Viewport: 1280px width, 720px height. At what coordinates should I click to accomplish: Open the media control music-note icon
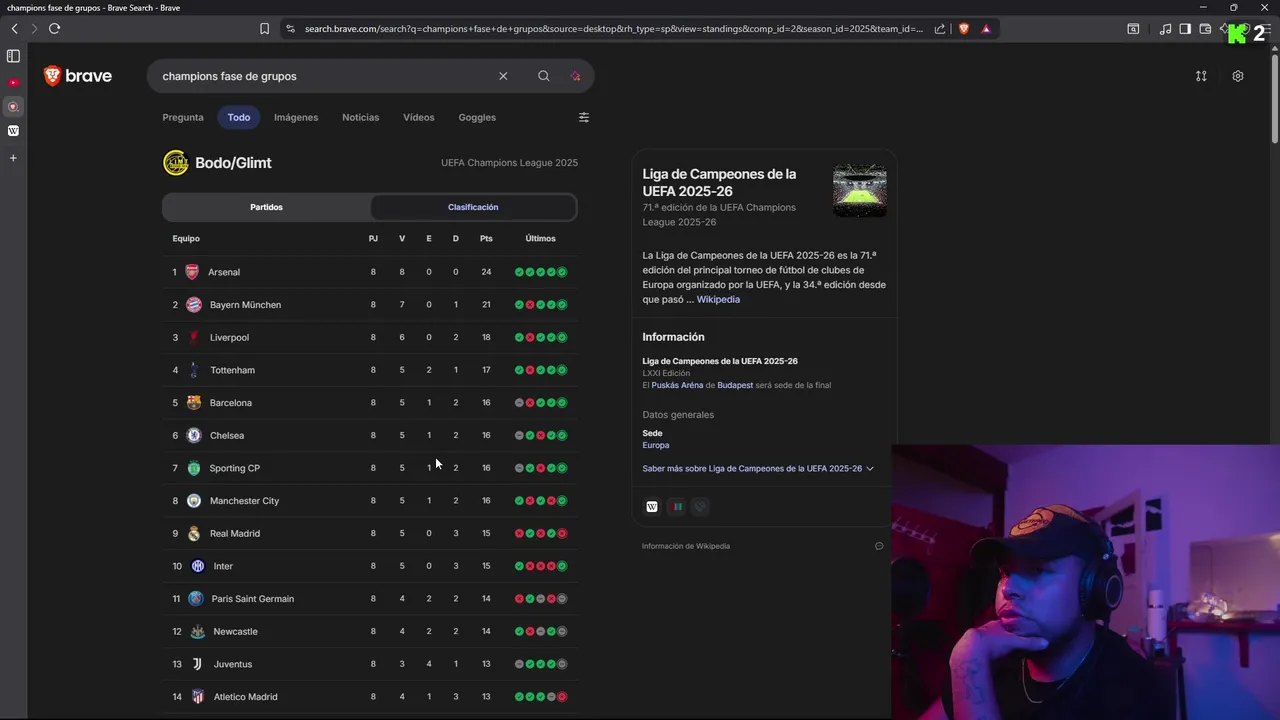point(1165,29)
